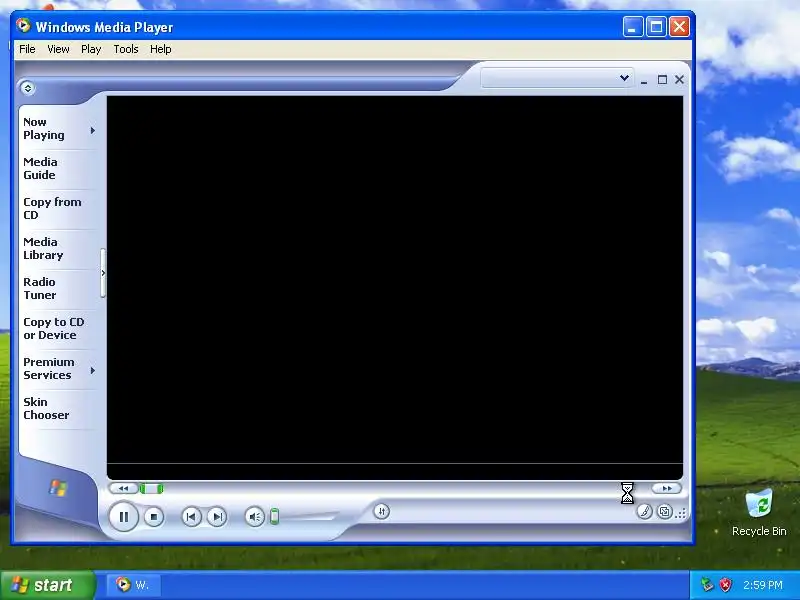This screenshot has width=800, height=600.
Task: Stop playback with the Stop button
Action: point(154,517)
